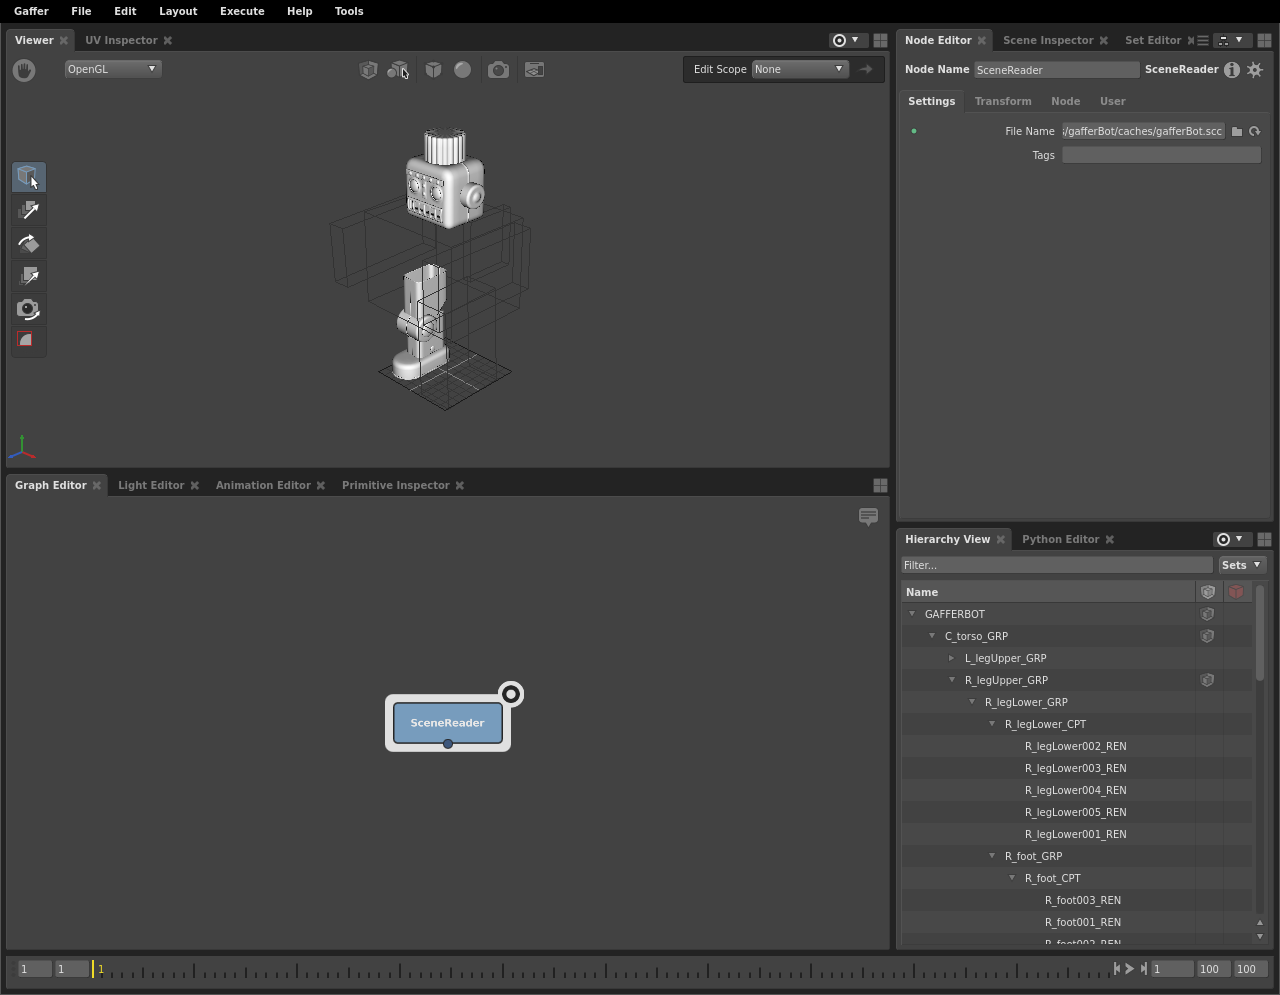Click the shading sphere icon in Viewer
The height and width of the screenshot is (995, 1280).
point(462,70)
